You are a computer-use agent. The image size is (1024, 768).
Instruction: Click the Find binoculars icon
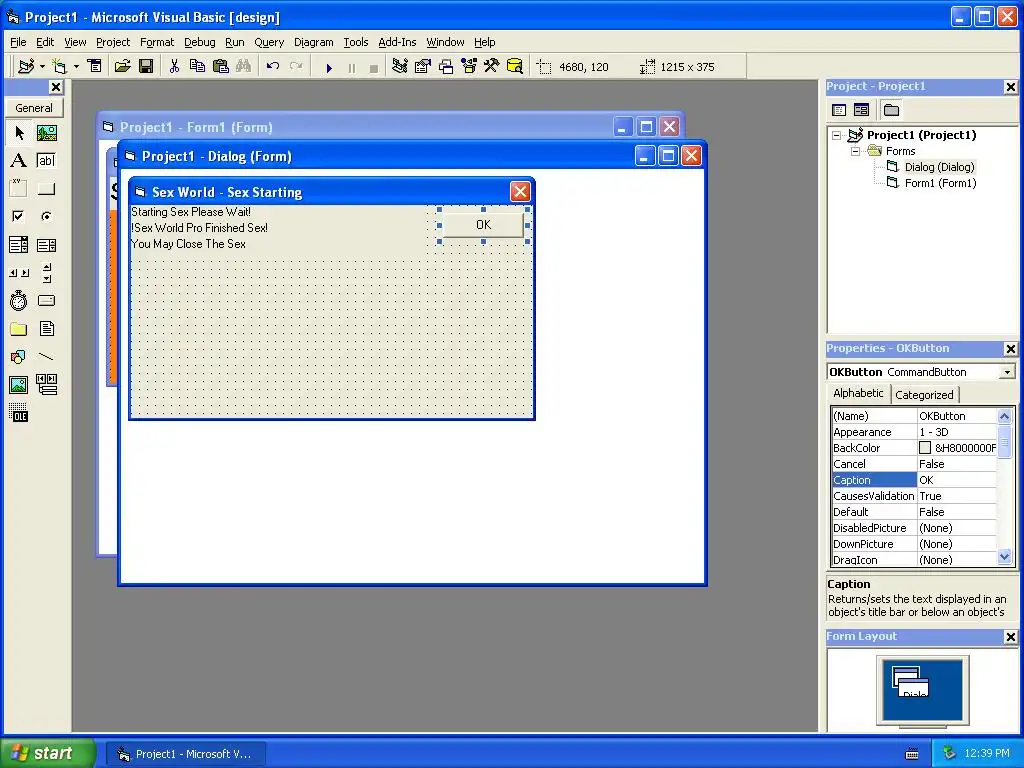point(244,66)
